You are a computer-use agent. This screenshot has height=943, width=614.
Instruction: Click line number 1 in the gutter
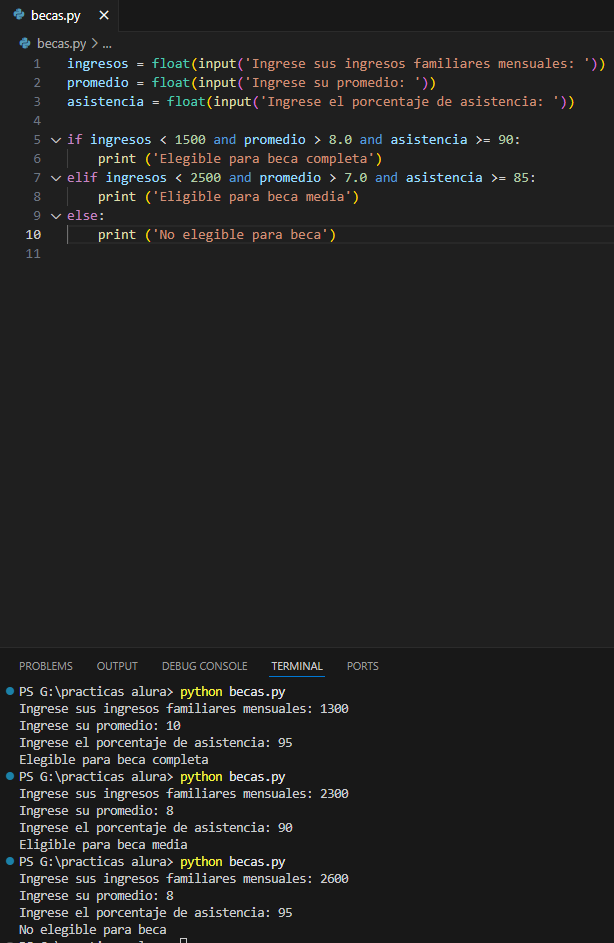pos(37,64)
